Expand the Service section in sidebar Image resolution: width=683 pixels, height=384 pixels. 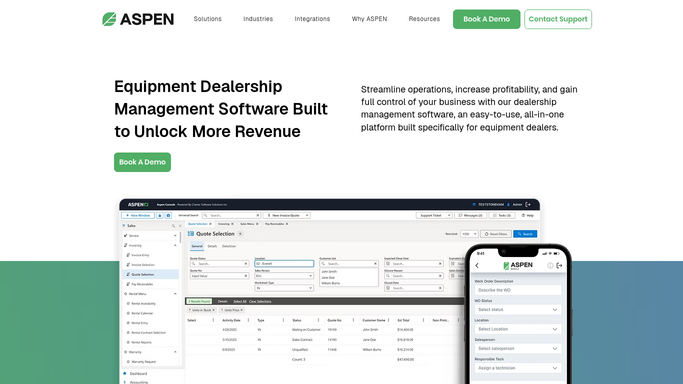(175, 236)
